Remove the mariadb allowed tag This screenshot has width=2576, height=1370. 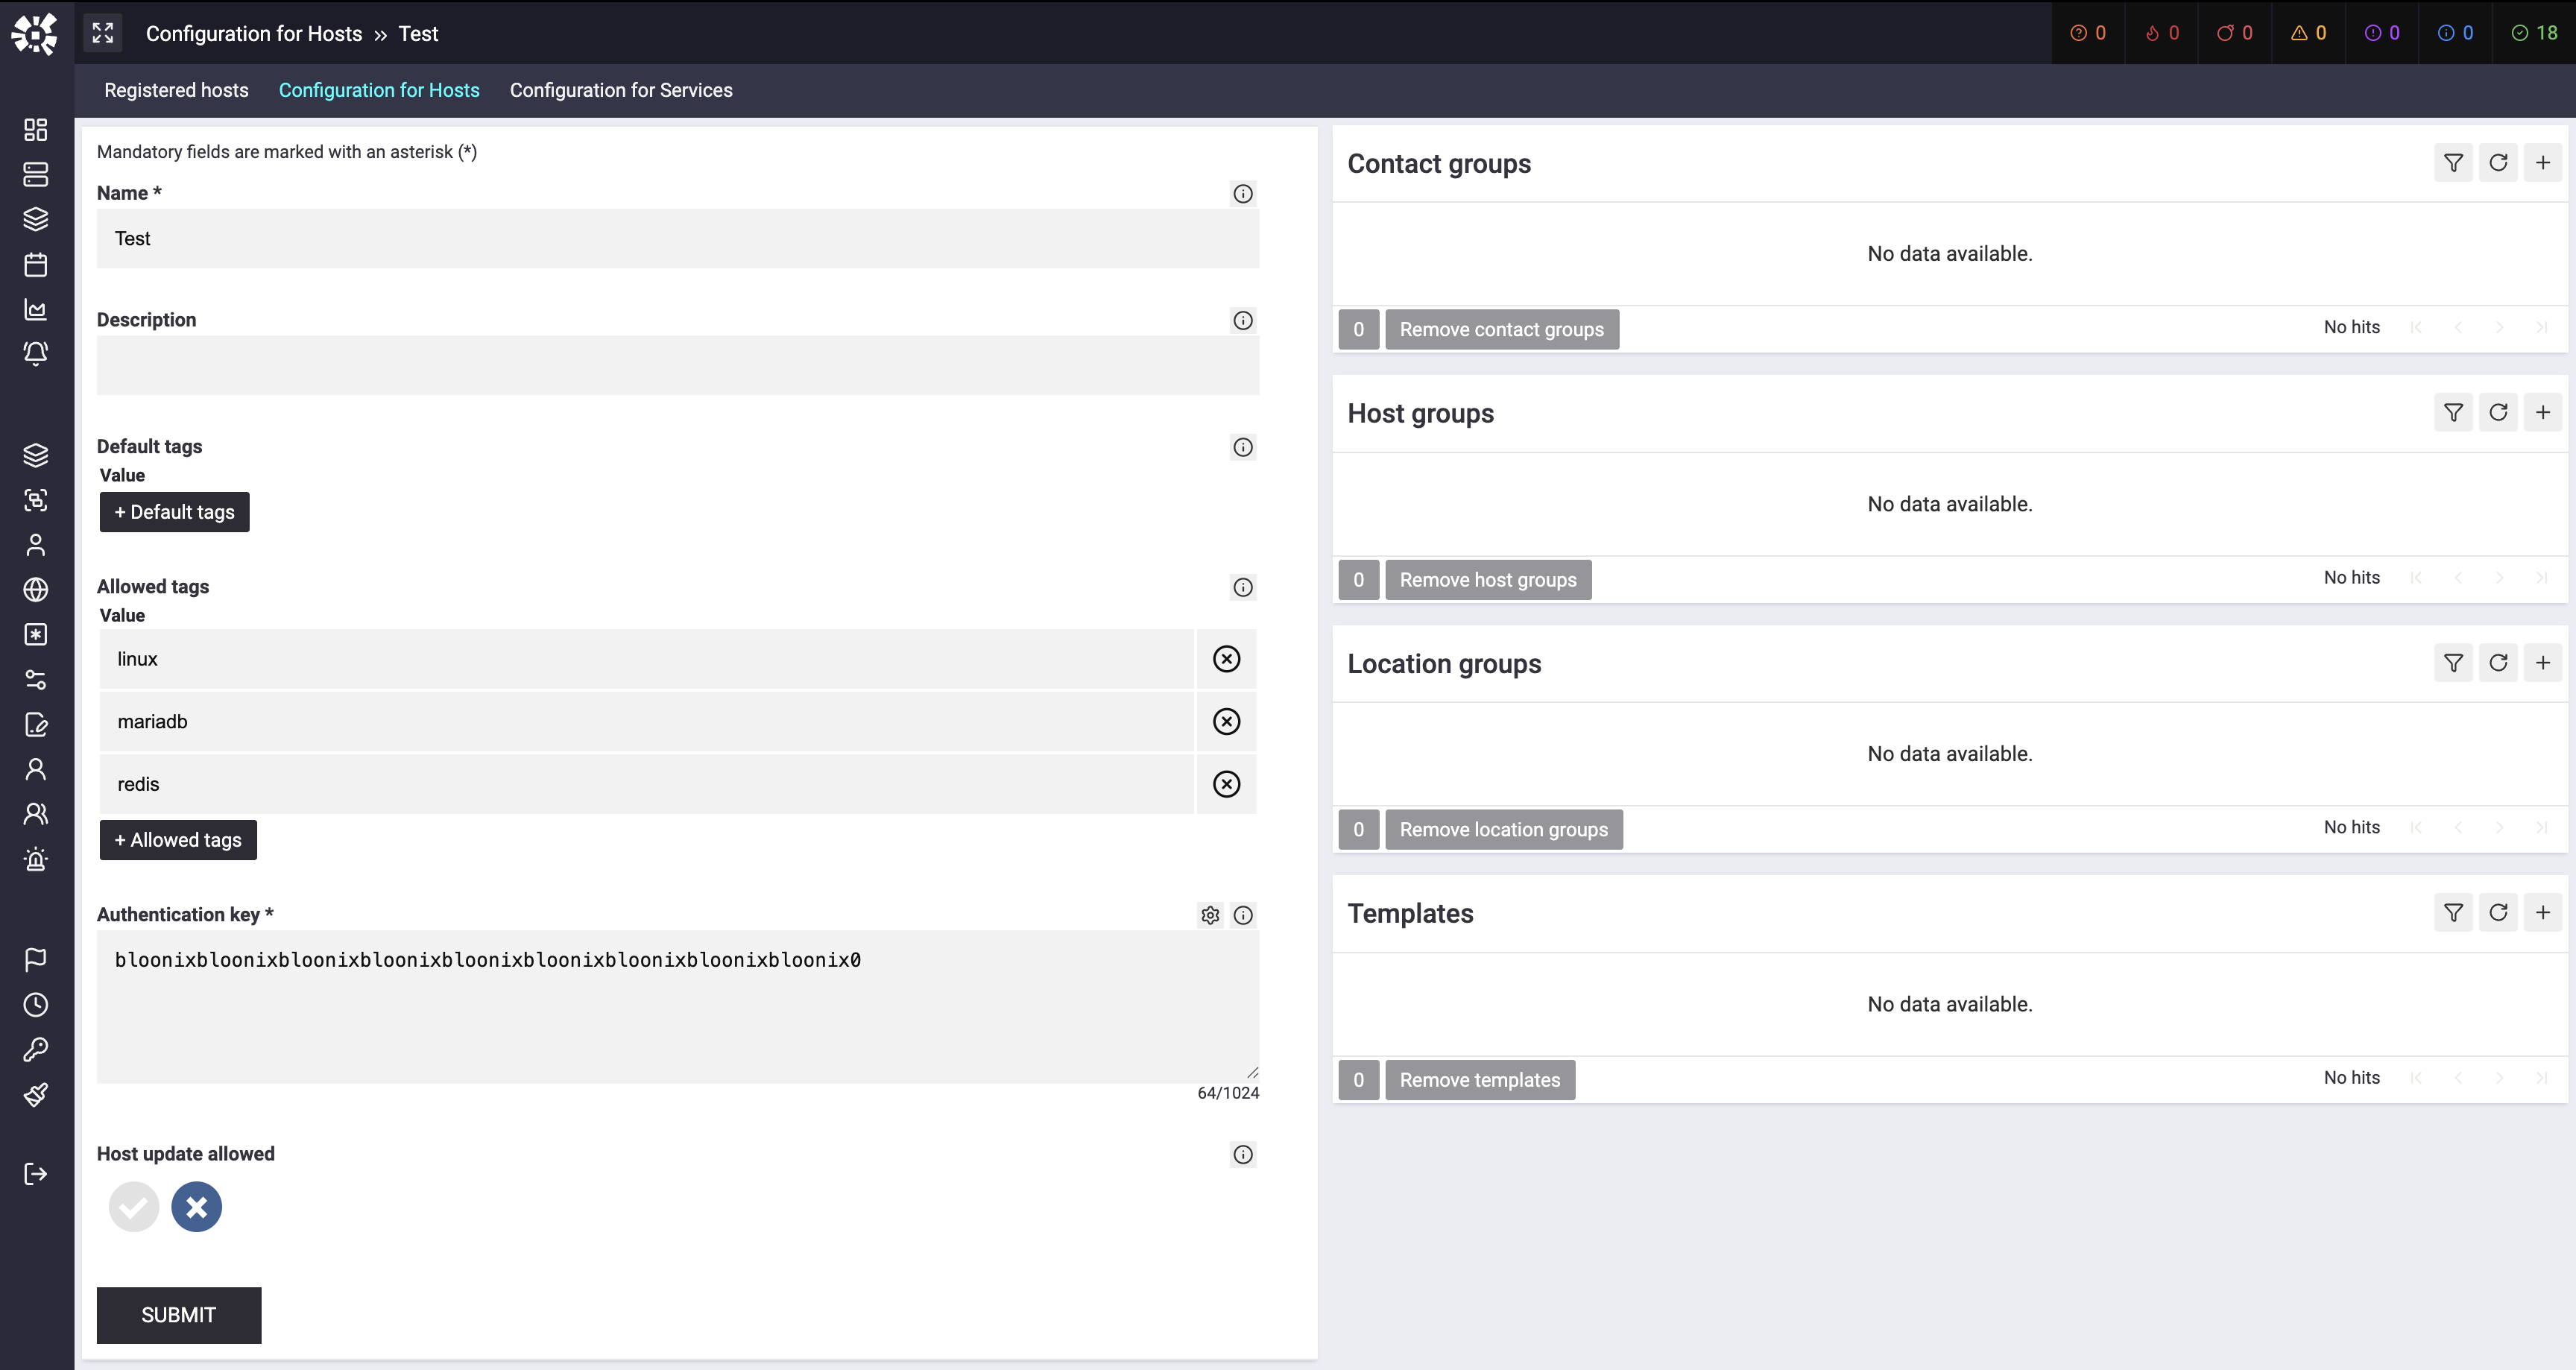1226,721
